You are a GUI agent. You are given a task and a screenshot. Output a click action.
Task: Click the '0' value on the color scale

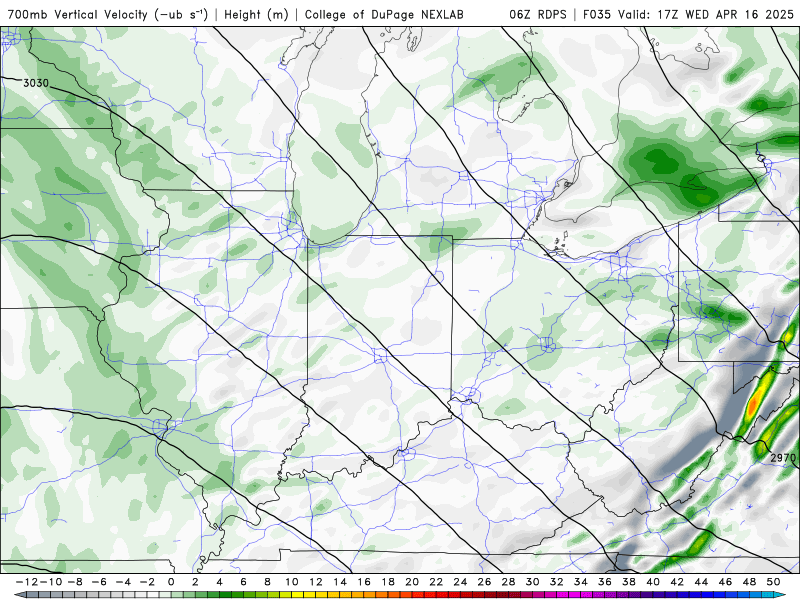click(171, 582)
